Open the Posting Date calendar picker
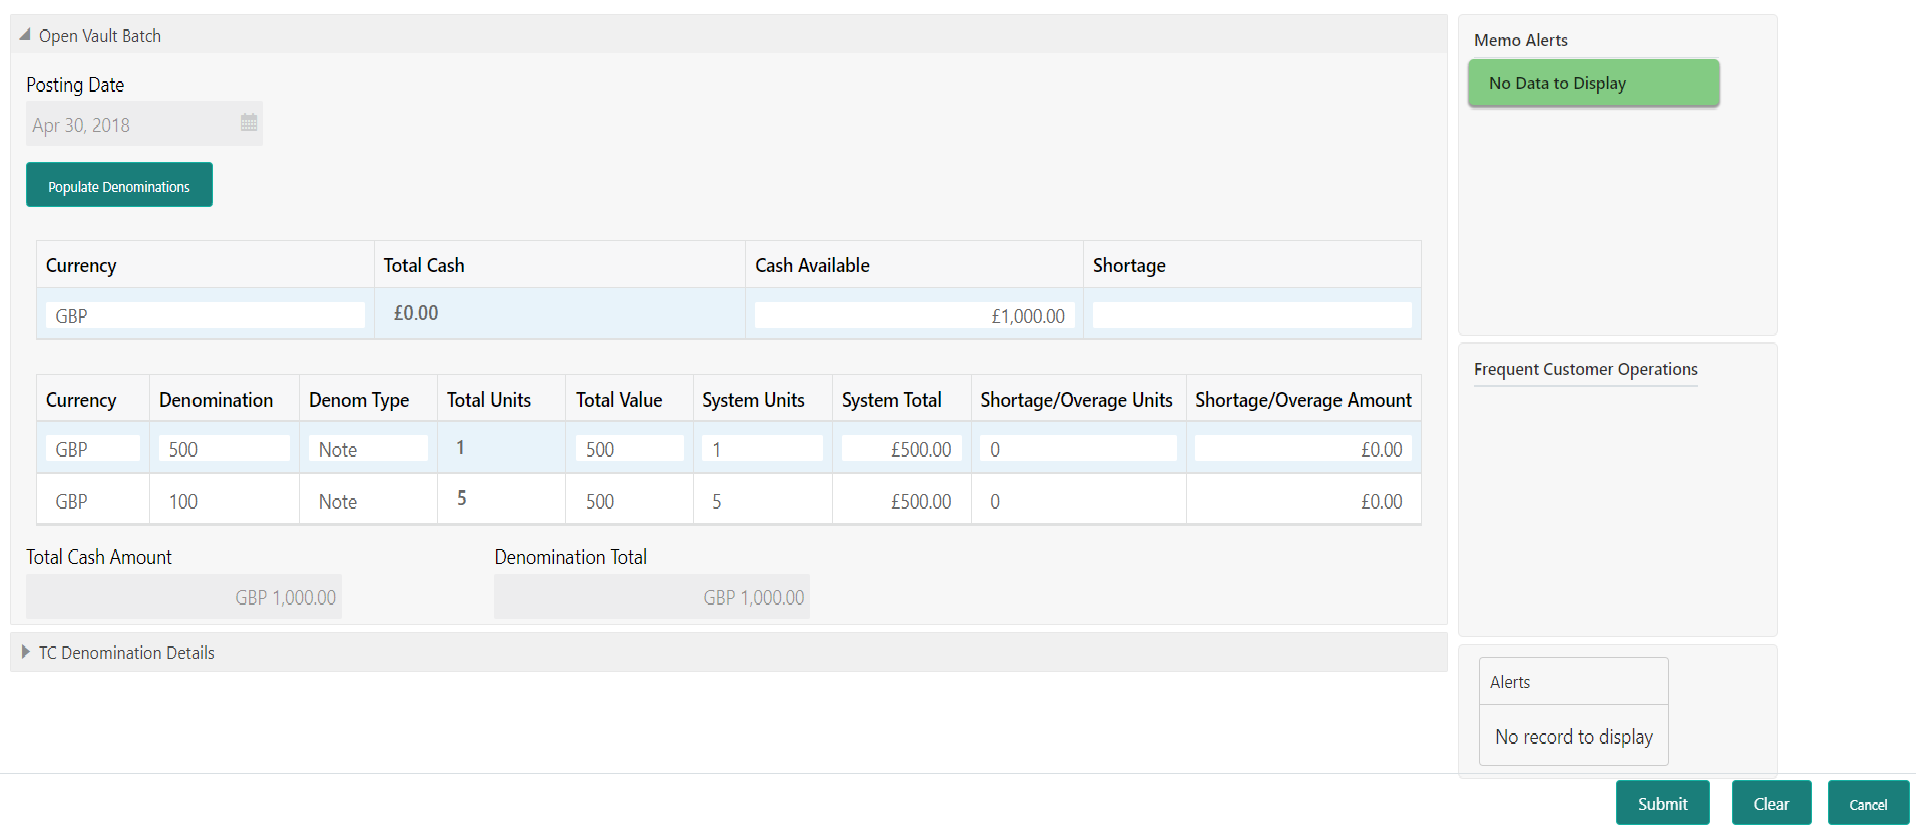This screenshot has width=1919, height=827. coord(249,123)
